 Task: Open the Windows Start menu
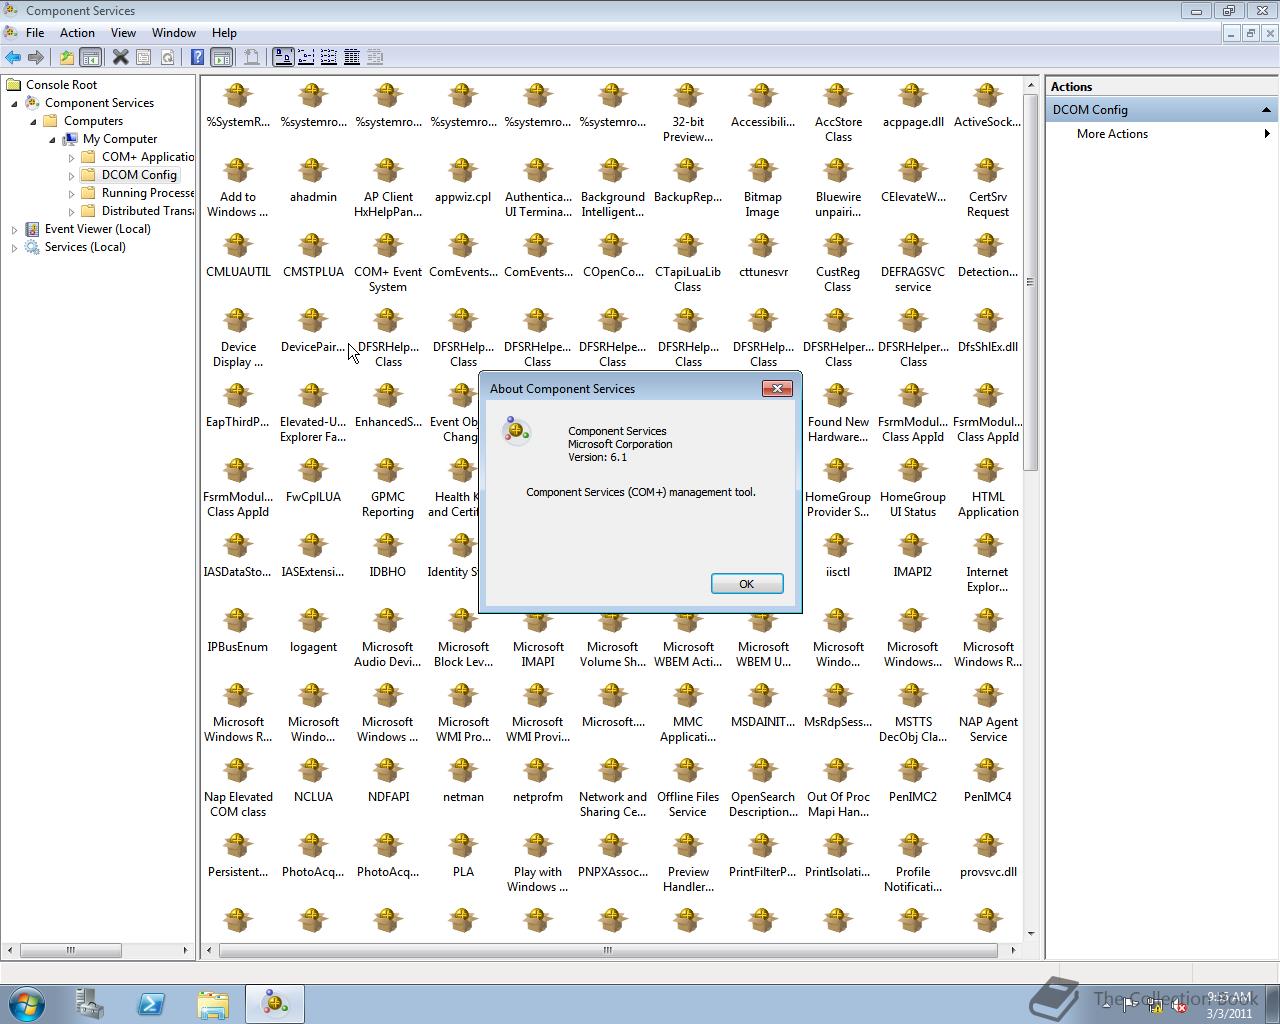(x=27, y=1004)
